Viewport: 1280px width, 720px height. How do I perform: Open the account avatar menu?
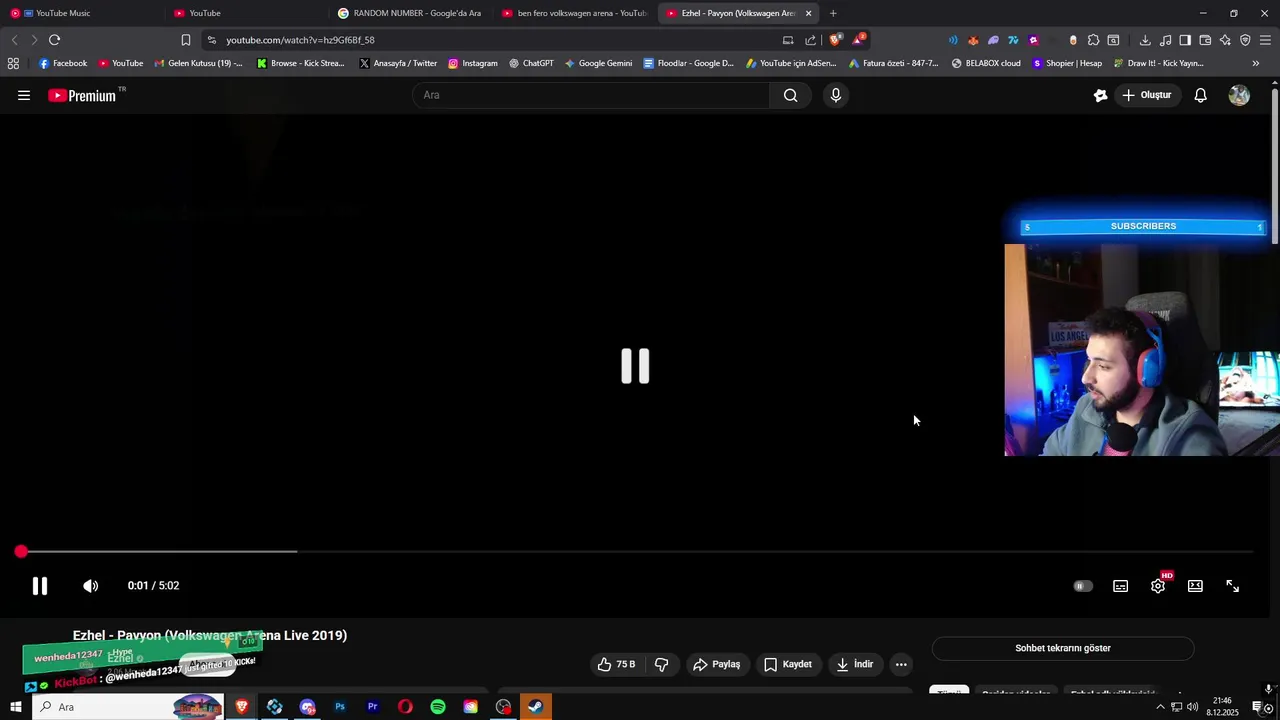[x=1239, y=95]
